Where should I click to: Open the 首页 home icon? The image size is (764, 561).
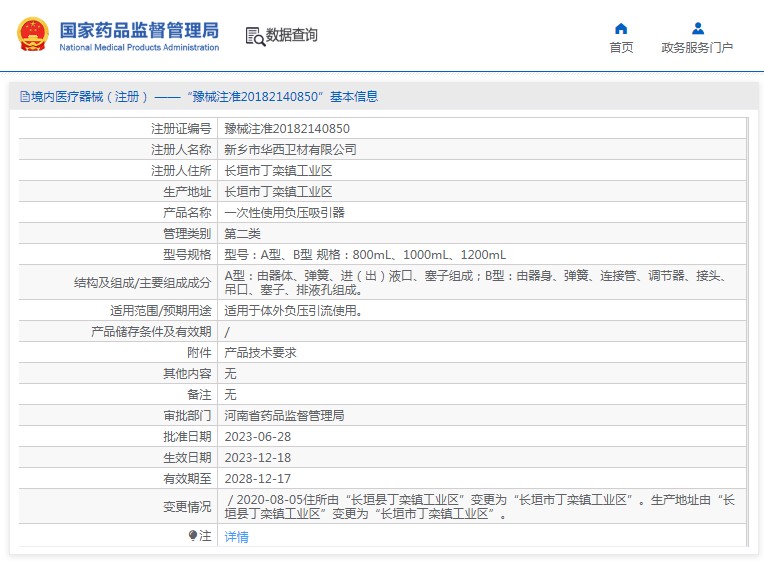click(621, 28)
